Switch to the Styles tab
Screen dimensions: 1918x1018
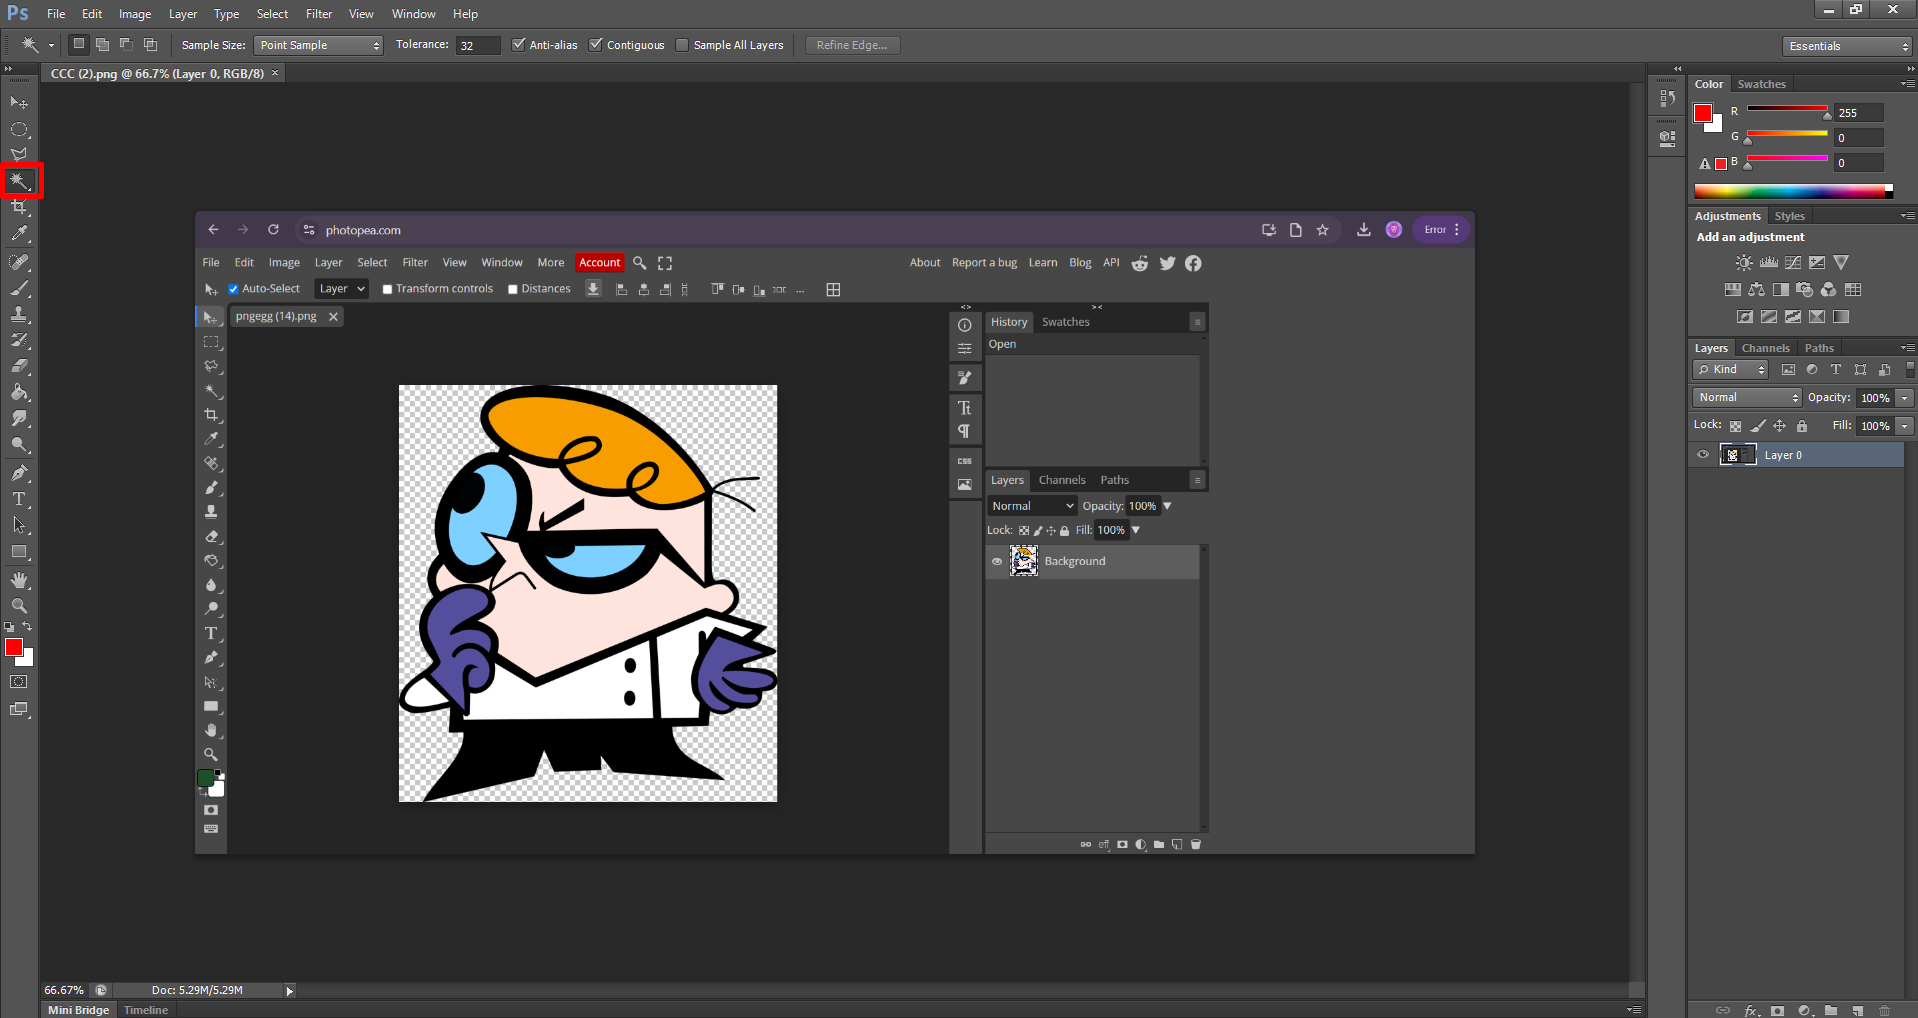[1789, 216]
